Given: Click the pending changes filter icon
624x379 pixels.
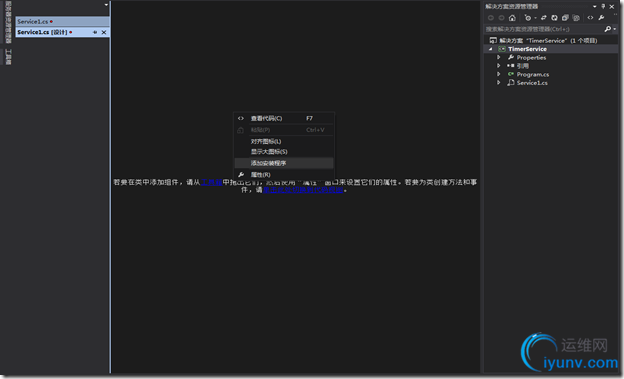Looking at the screenshot, I should pyautogui.click(x=528, y=18).
